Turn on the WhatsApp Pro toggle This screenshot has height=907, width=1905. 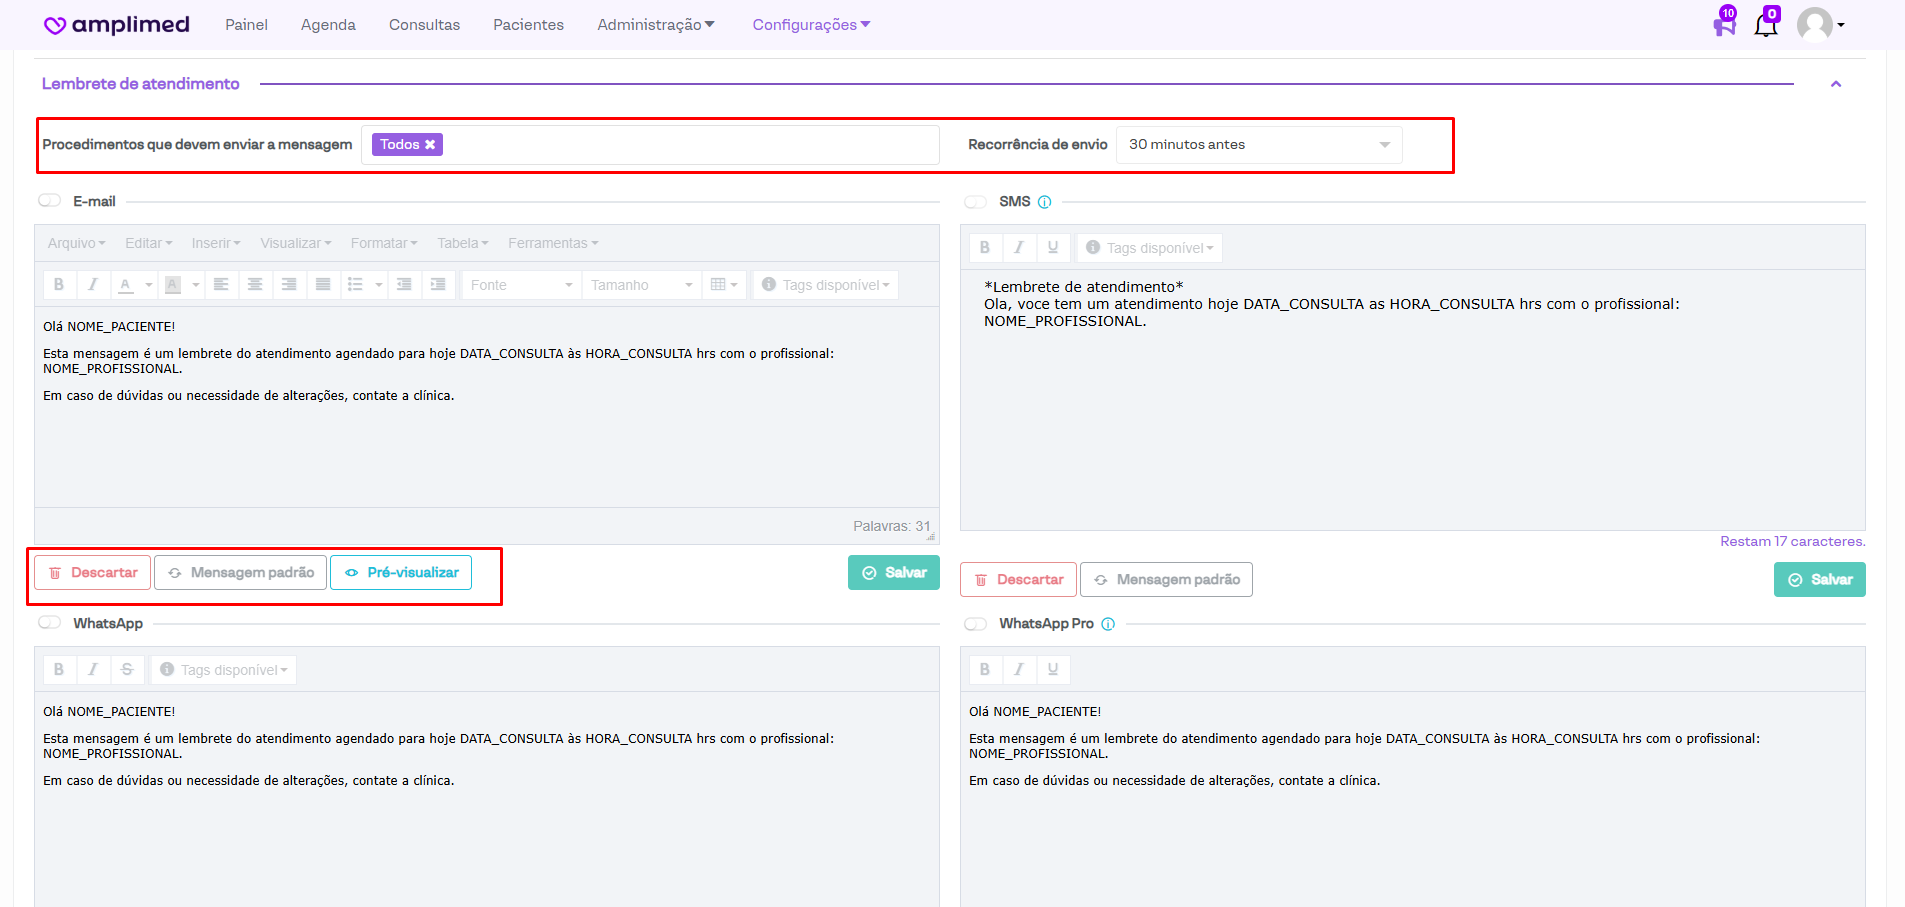point(975,624)
